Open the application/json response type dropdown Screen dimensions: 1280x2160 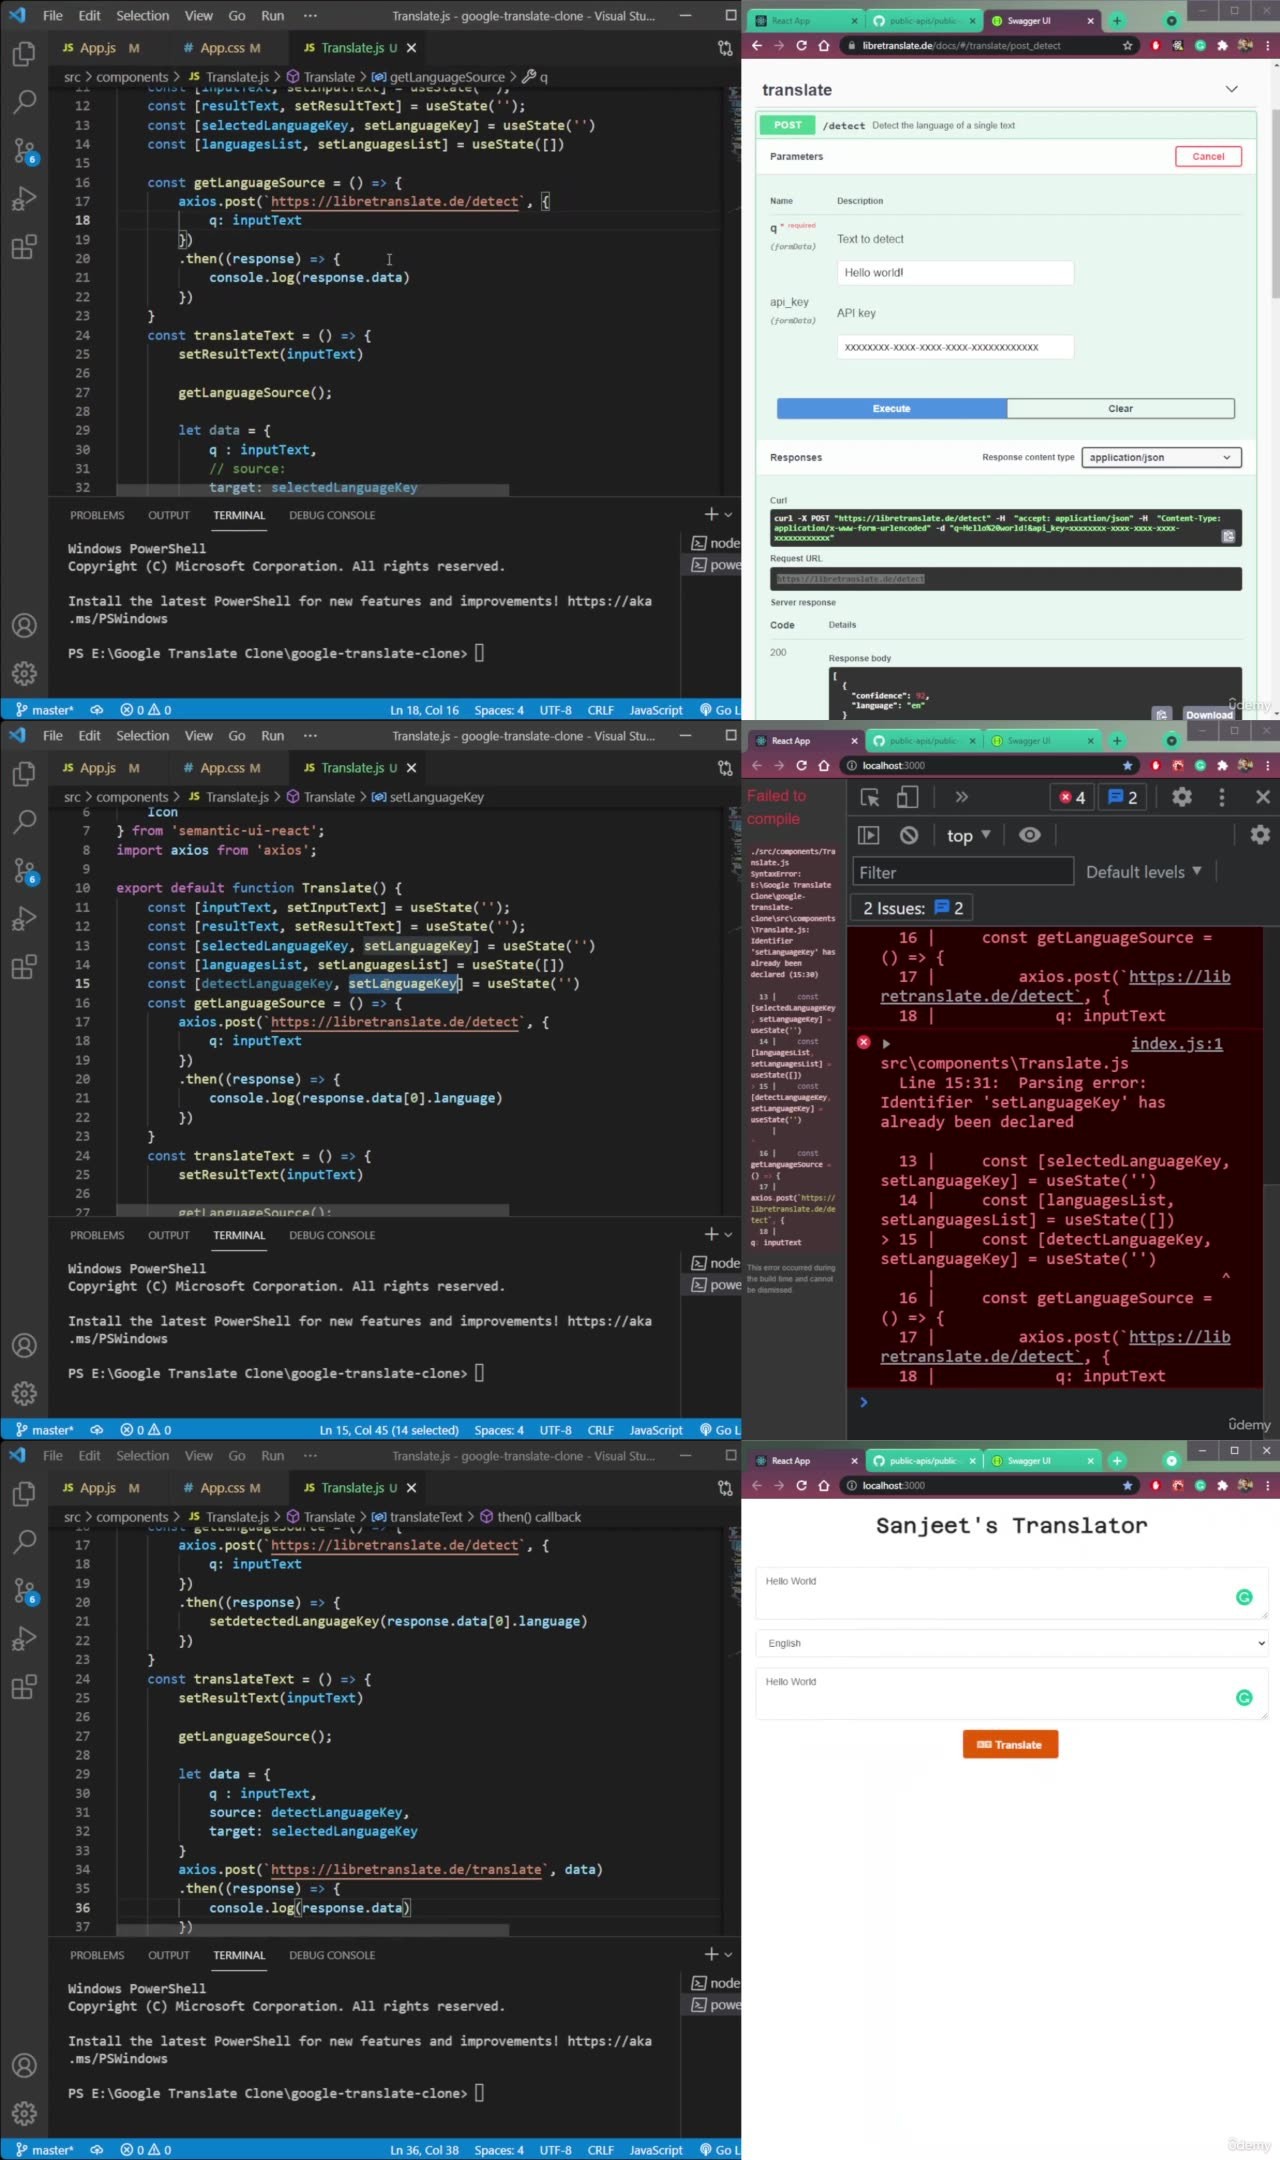point(1161,457)
